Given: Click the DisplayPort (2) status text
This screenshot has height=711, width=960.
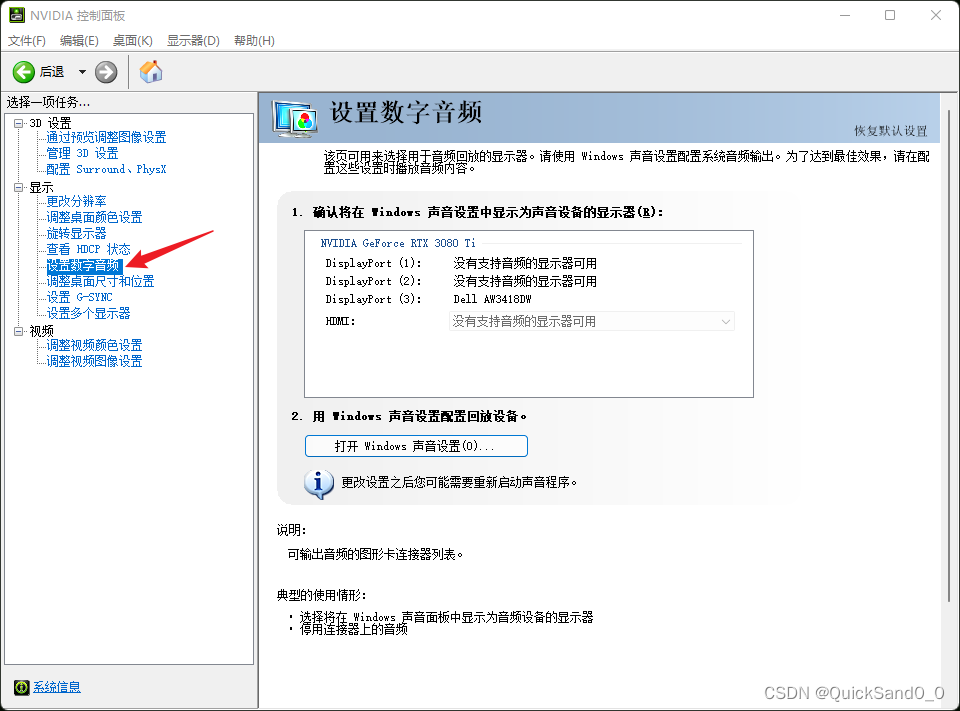Looking at the screenshot, I should 525,282.
